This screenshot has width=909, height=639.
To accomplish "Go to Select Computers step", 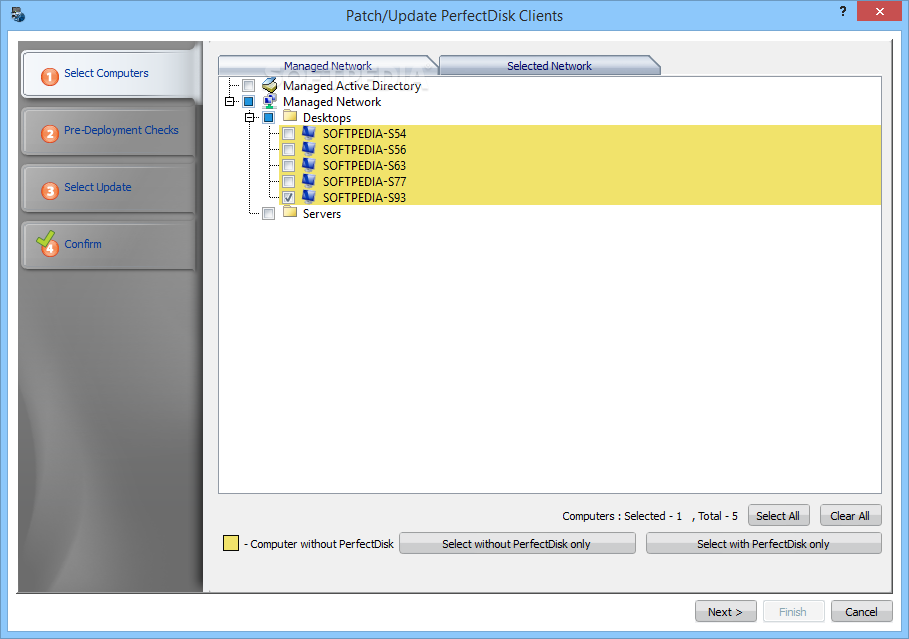I will click(109, 74).
